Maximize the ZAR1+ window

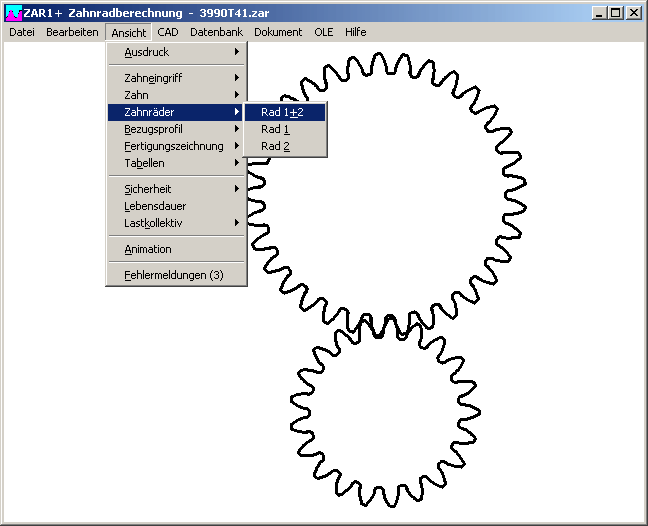615,13
